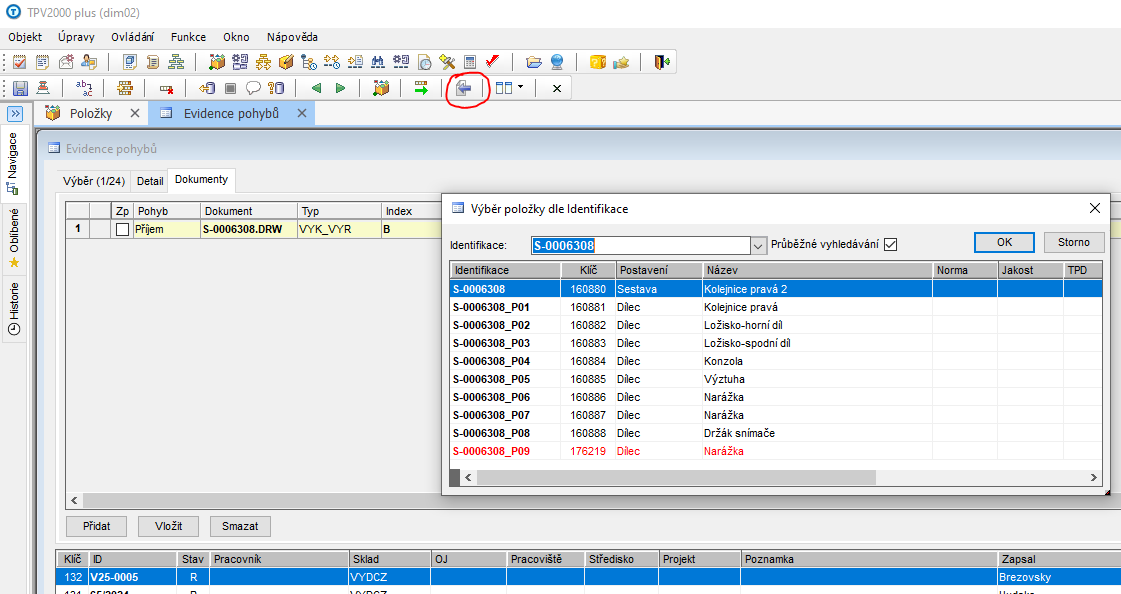
Task: Click the hammer and wrench tools icon
Action: [447, 62]
